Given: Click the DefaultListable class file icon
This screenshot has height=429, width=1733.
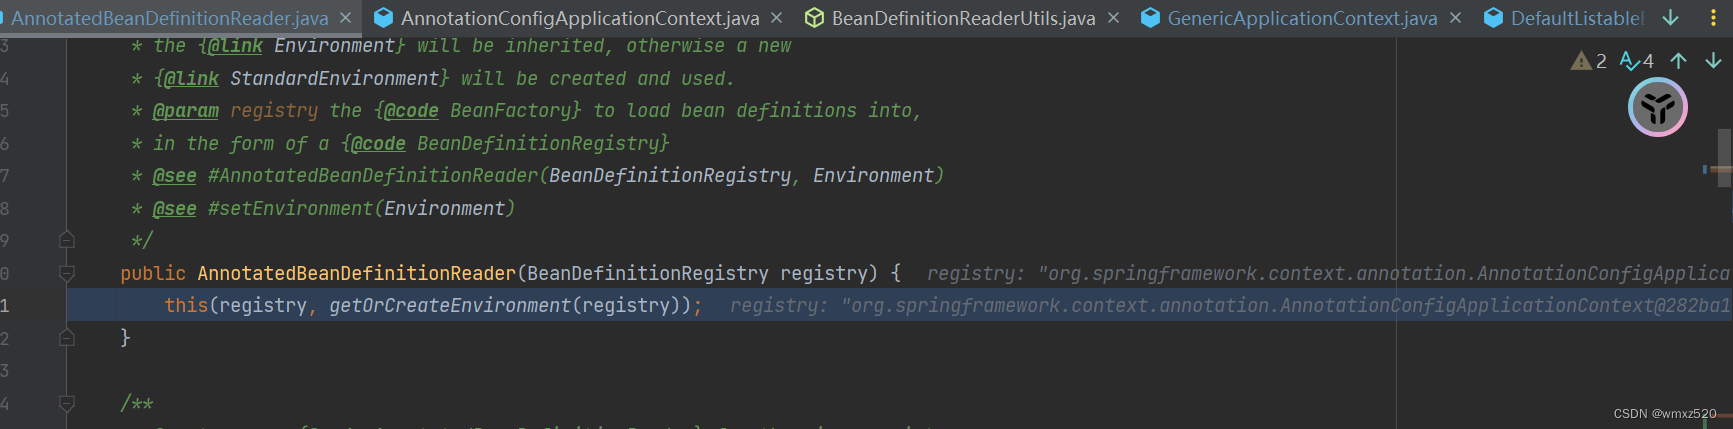Looking at the screenshot, I should [1493, 18].
